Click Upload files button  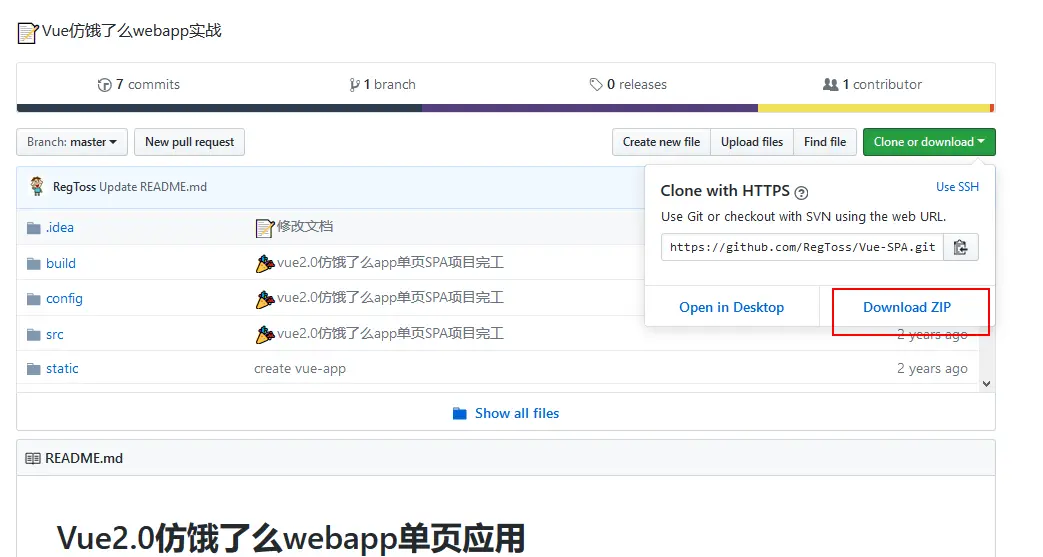(752, 142)
